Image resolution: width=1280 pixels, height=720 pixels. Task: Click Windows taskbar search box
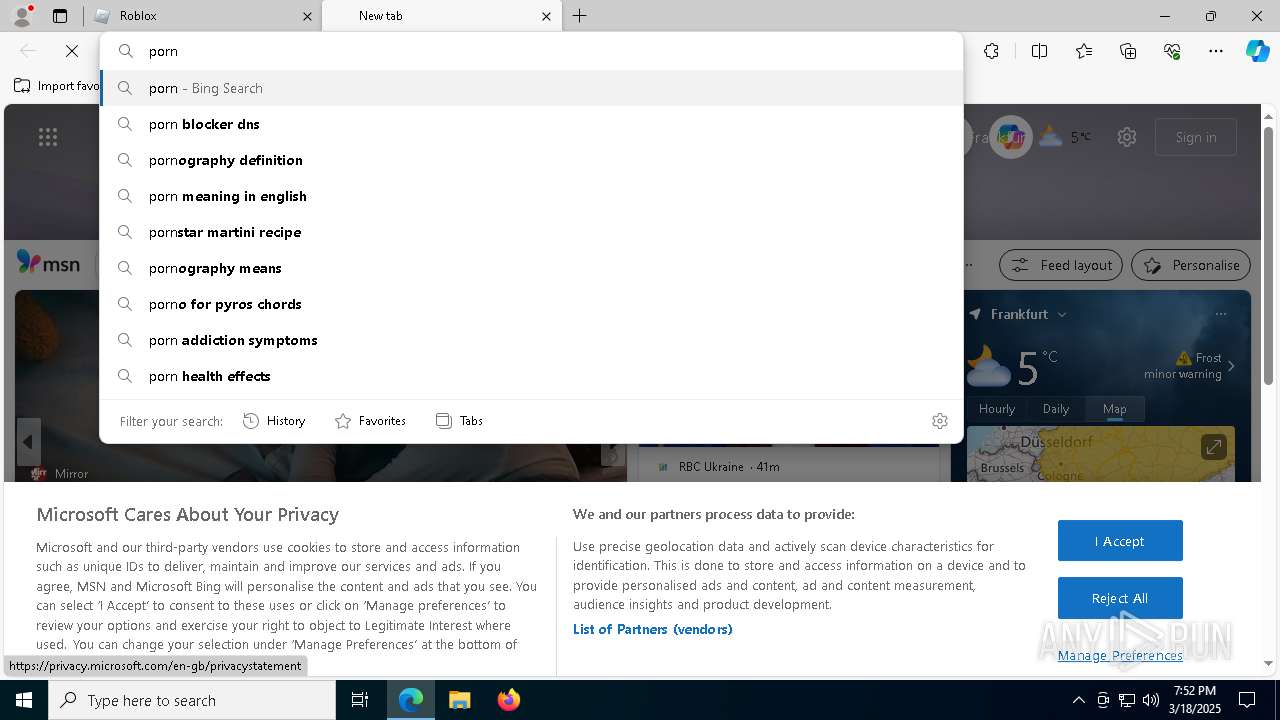pos(192,700)
